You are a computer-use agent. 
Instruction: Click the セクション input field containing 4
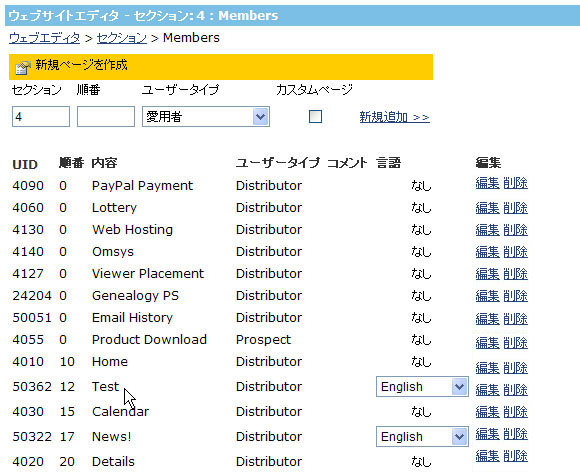tap(41, 117)
